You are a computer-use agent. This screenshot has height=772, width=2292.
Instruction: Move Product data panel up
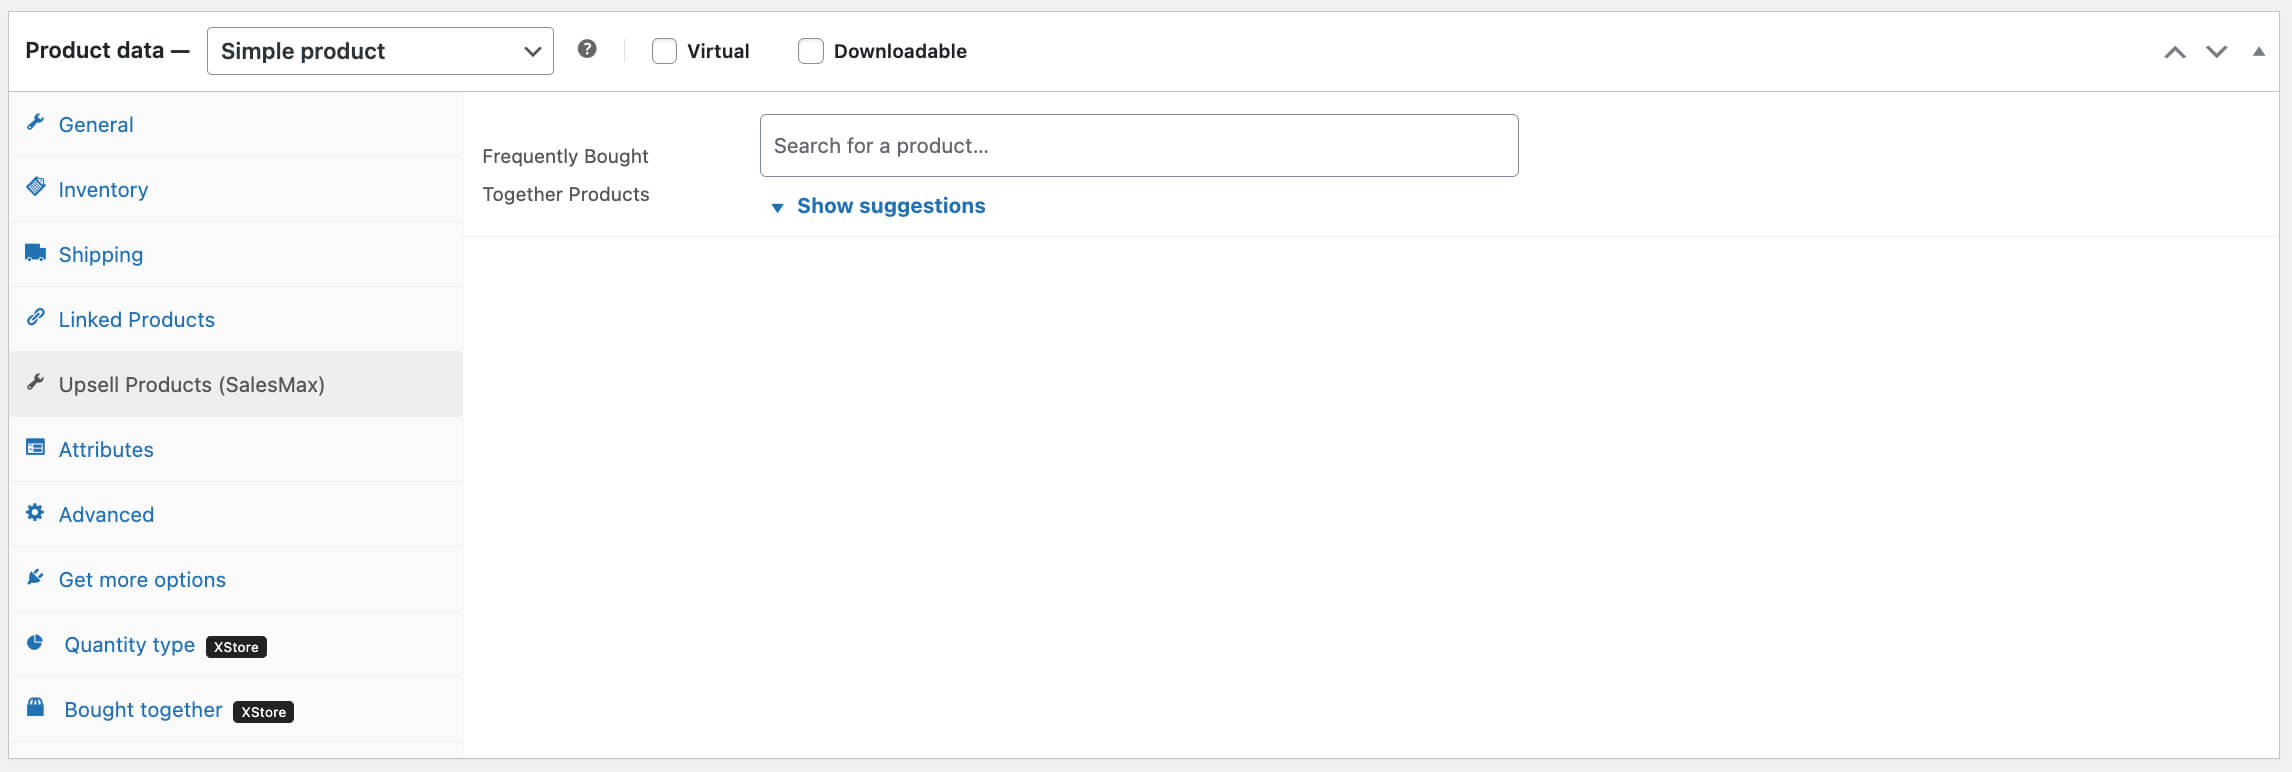(x=2175, y=52)
